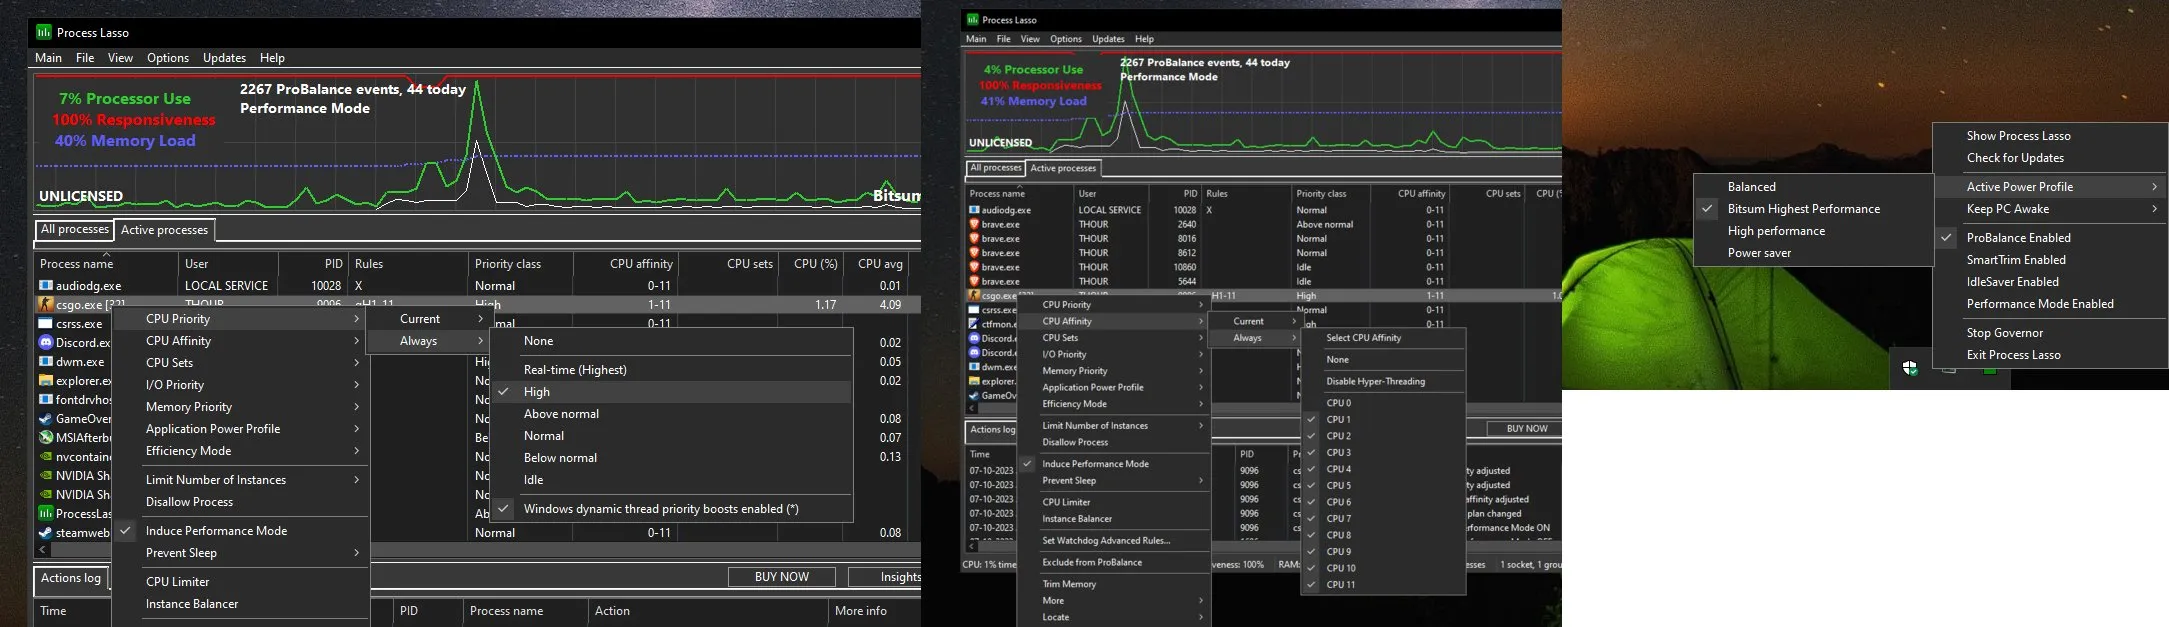Choose Exit Process Lasso in tray menu
This screenshot has height=627, width=2169.
tap(2050, 355)
